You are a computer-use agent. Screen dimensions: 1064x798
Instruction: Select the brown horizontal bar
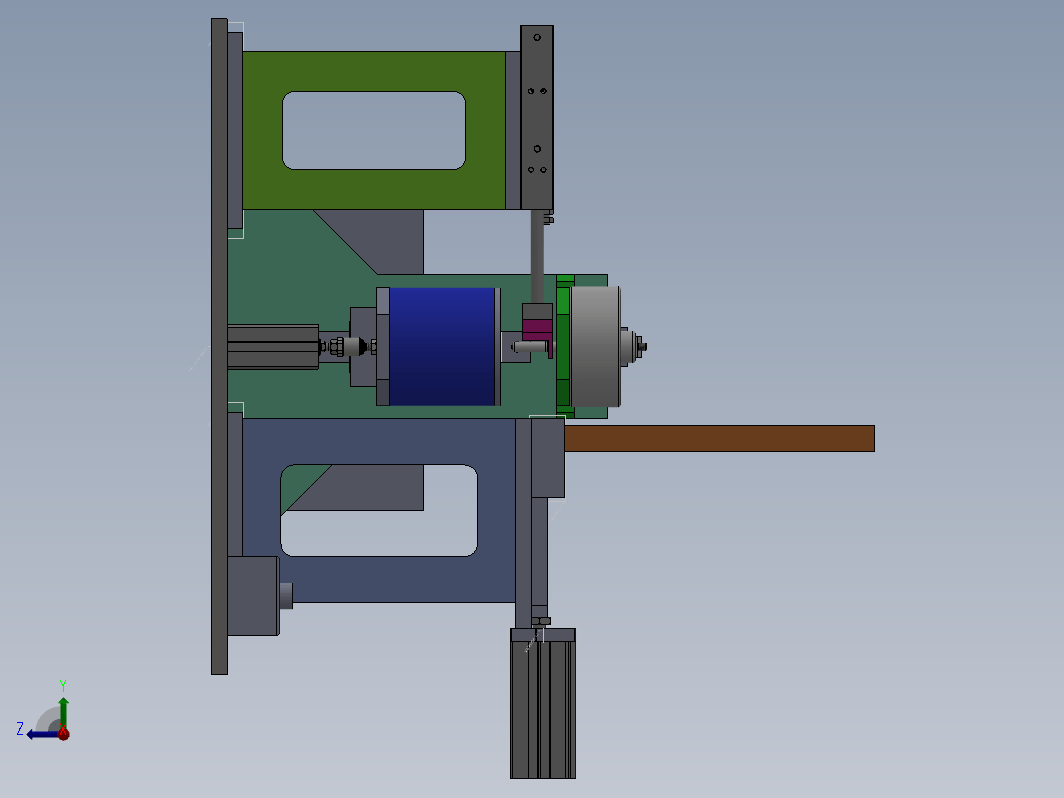click(719, 438)
